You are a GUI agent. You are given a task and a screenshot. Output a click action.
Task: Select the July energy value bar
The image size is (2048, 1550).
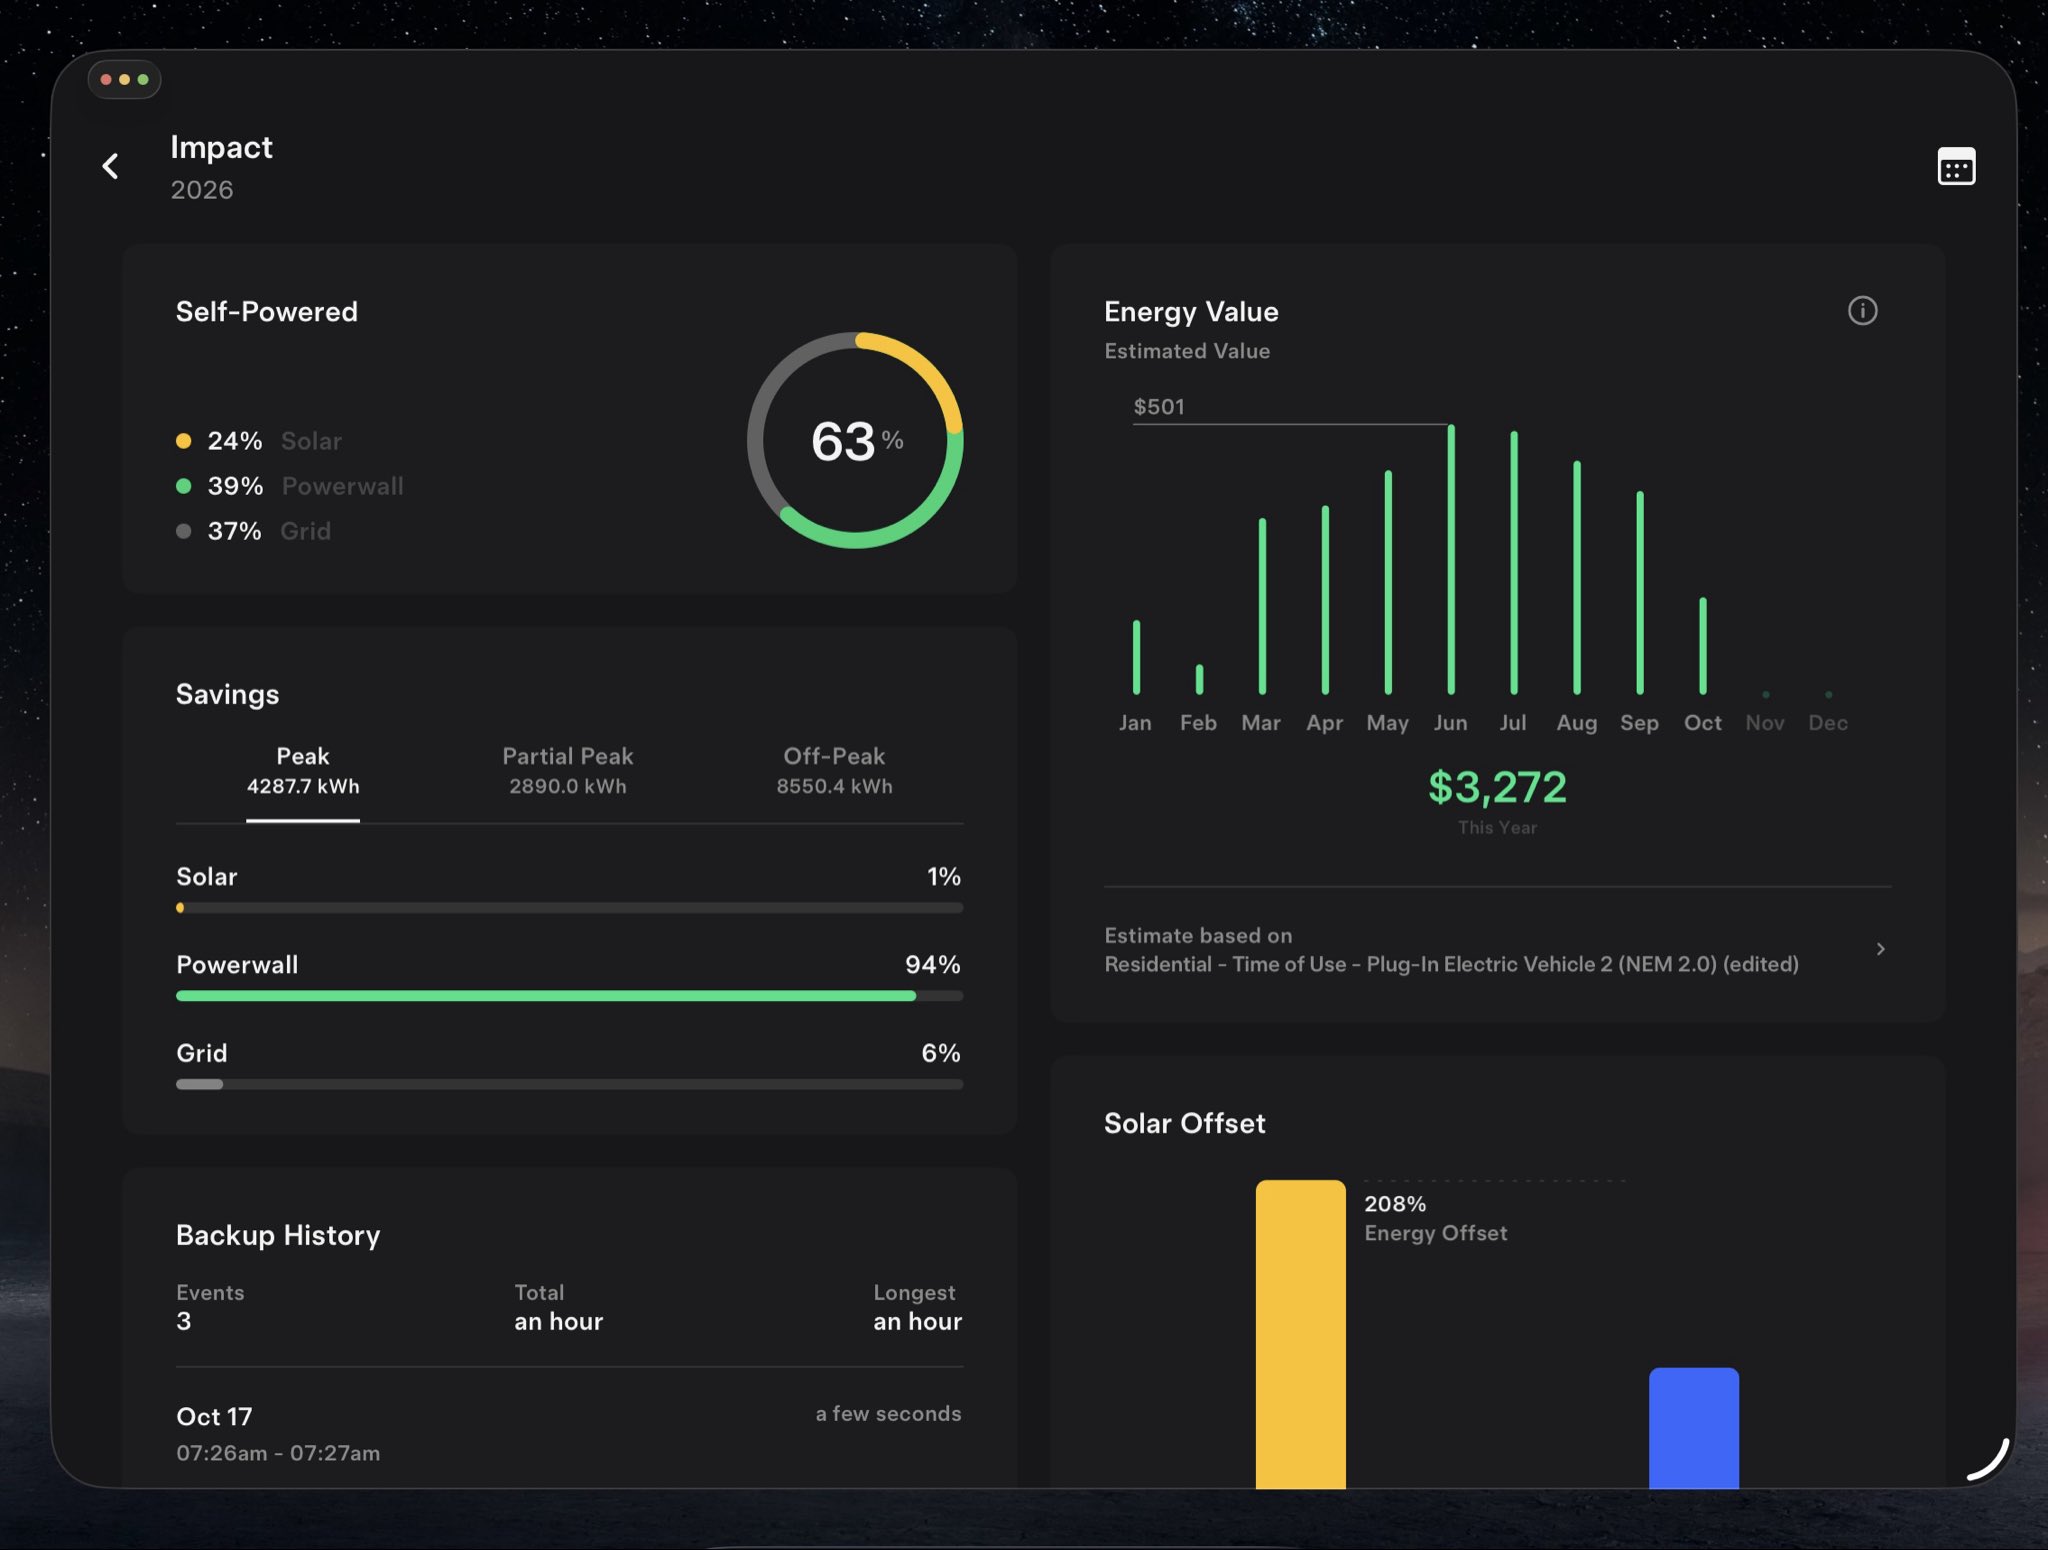(1514, 562)
